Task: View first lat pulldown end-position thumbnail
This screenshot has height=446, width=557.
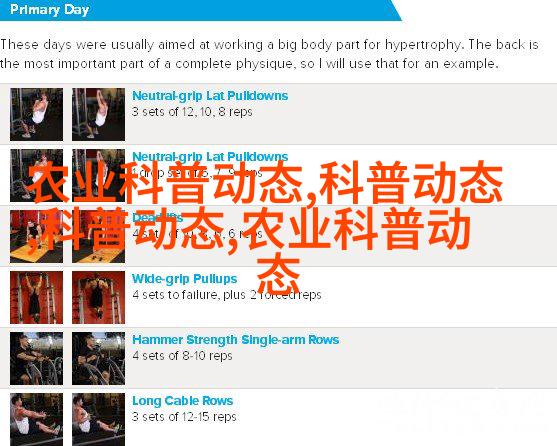Action: [98, 114]
